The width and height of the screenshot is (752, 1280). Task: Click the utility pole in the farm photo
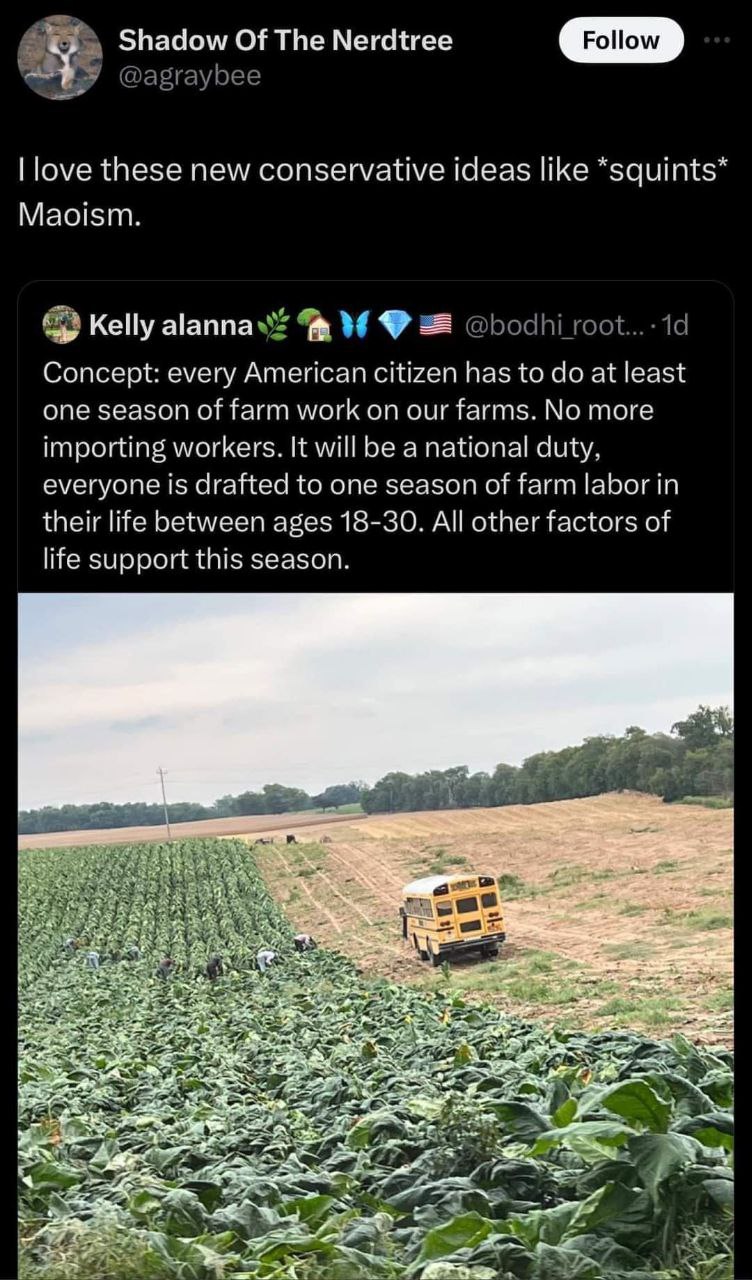coord(164,802)
